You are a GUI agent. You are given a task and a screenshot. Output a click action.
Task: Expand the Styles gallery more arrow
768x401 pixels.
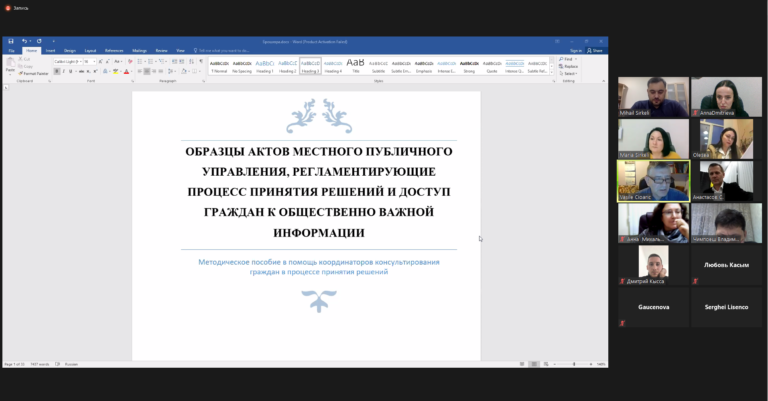(x=552, y=73)
